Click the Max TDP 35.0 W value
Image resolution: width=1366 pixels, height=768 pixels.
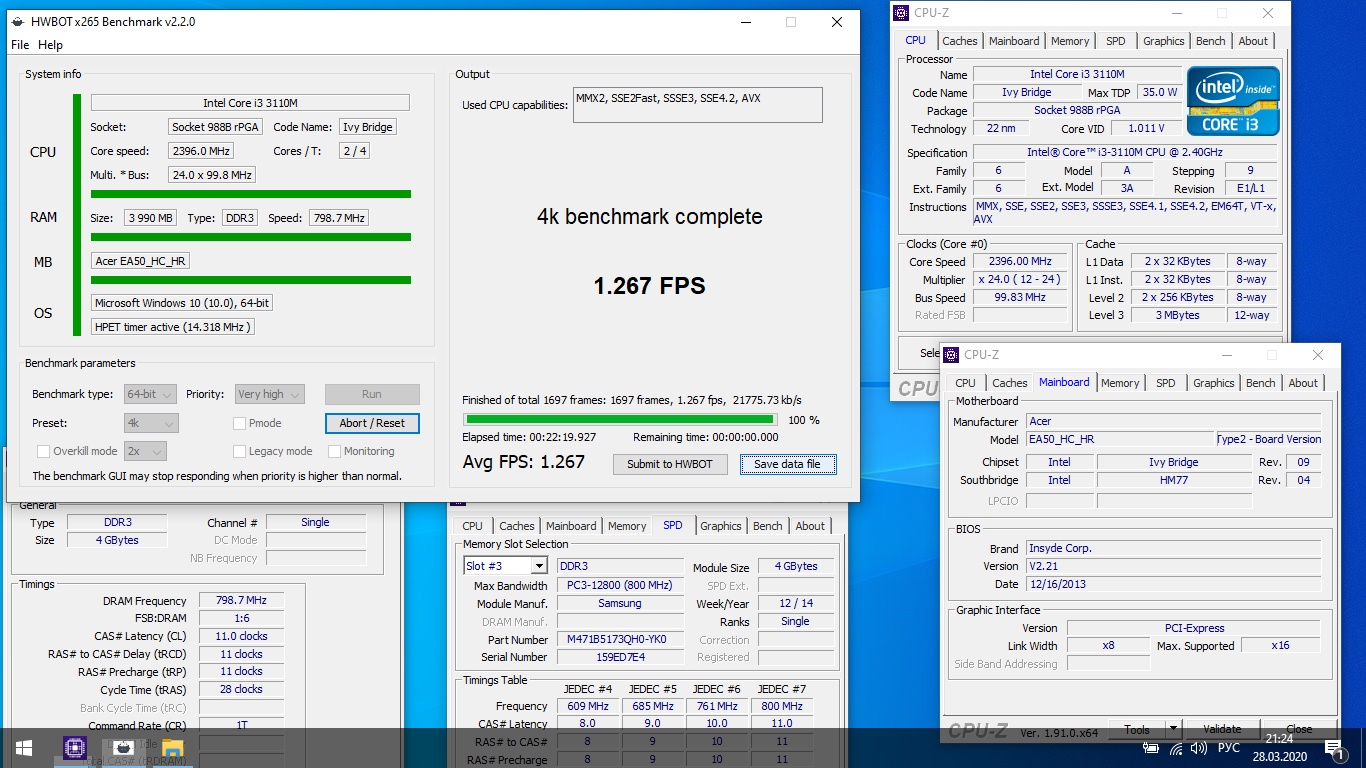(x=1160, y=92)
